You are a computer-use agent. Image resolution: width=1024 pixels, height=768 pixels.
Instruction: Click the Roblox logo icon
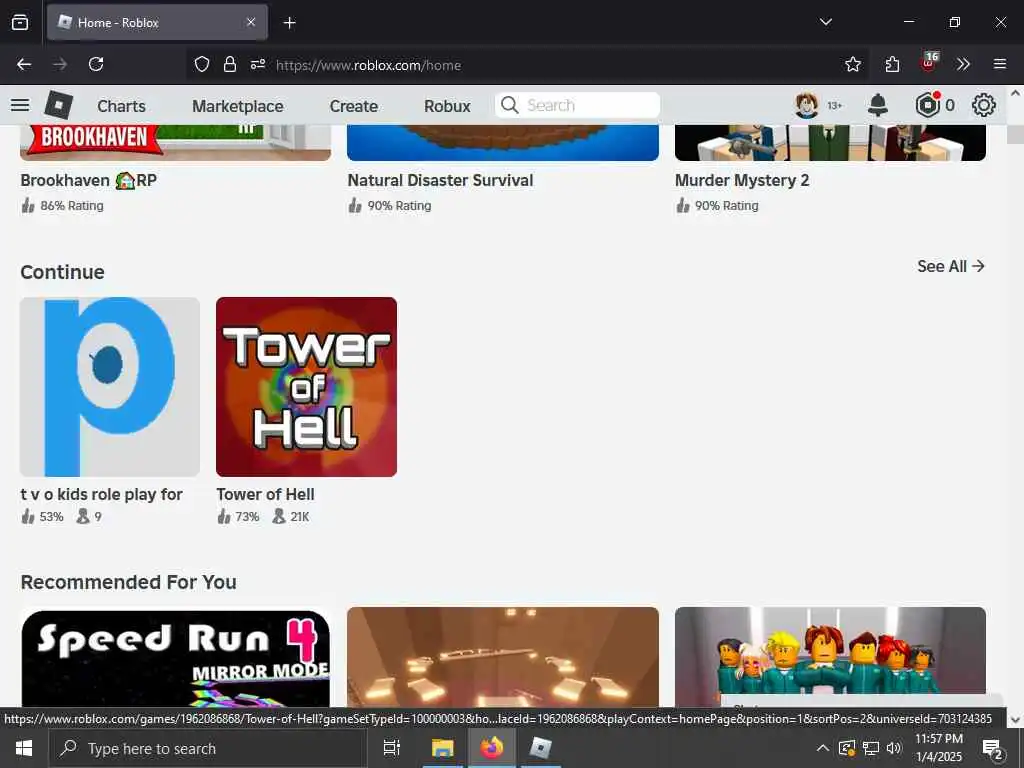point(59,105)
